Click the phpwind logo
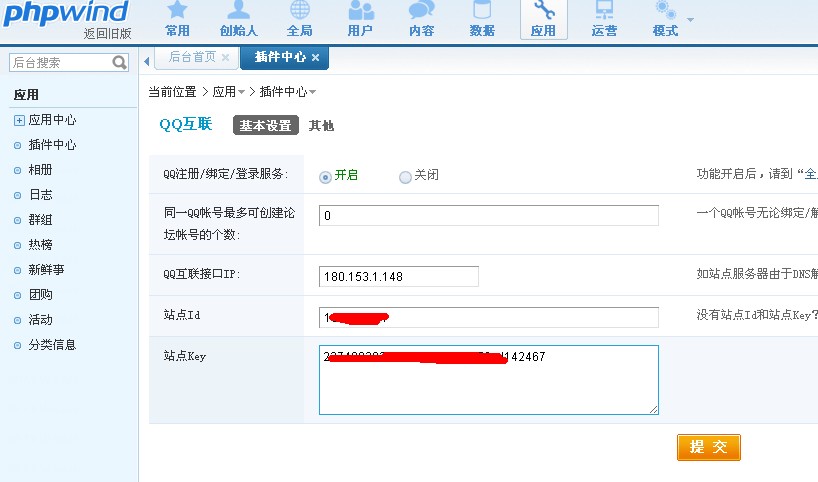Image resolution: width=818 pixels, height=482 pixels. pos(66,13)
